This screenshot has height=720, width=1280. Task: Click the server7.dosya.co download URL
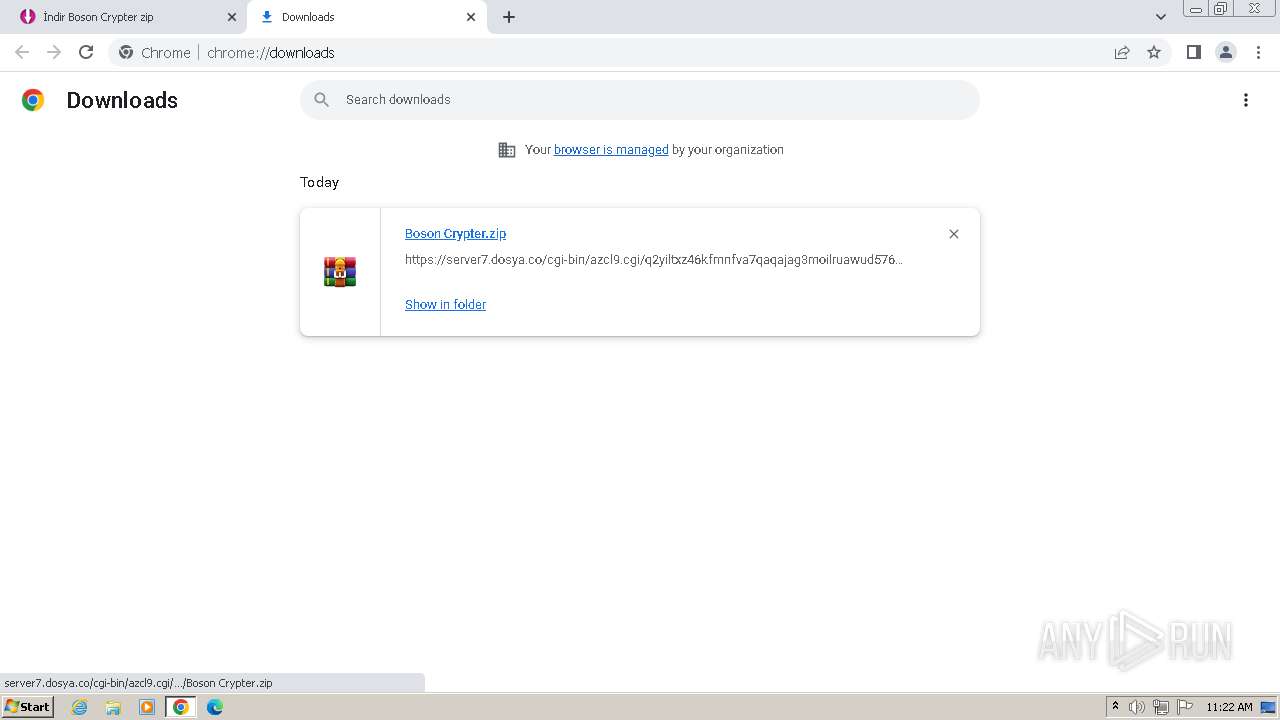click(654, 260)
